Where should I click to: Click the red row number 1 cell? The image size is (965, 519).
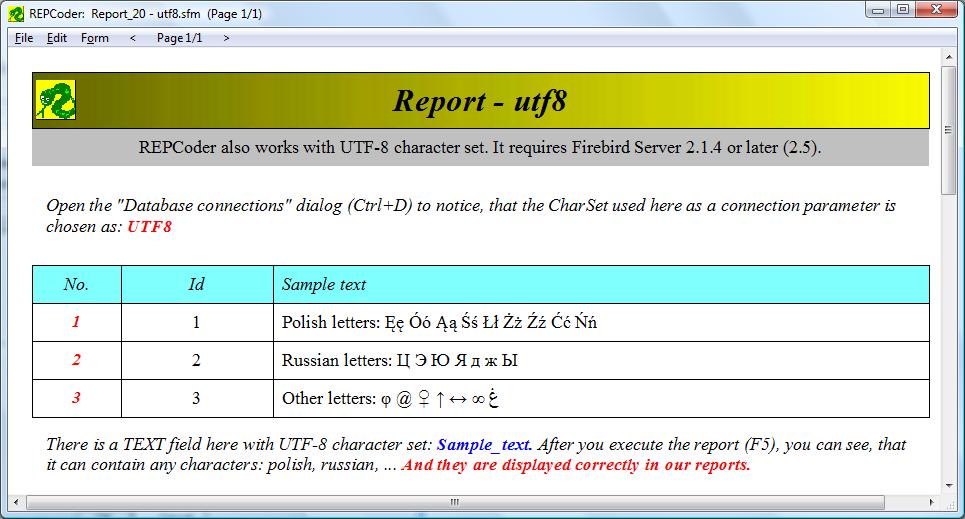77,322
